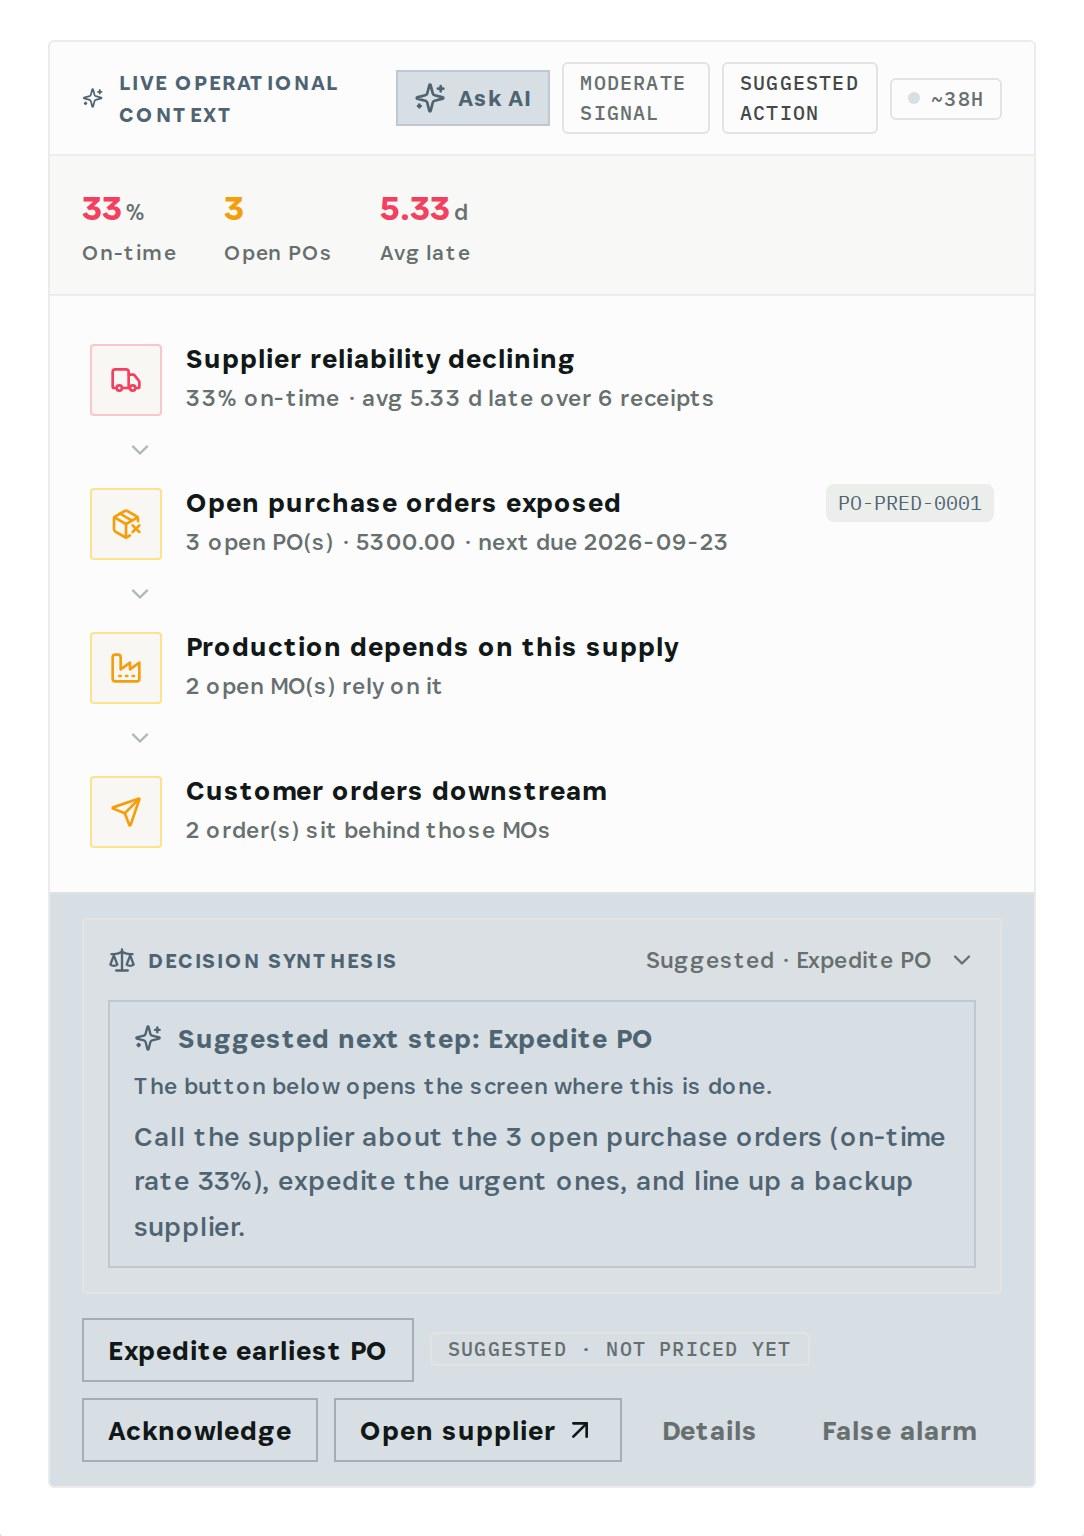Screen dimensions: 1084x1536
Task: Click the paper plane icon for customer orders
Action: [126, 812]
